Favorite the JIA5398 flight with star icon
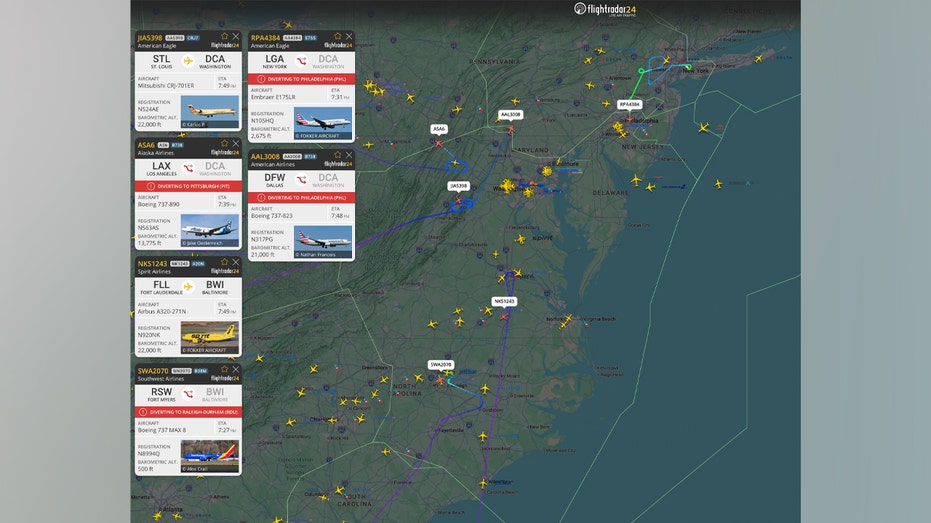This screenshot has width=931, height=523. (225, 36)
